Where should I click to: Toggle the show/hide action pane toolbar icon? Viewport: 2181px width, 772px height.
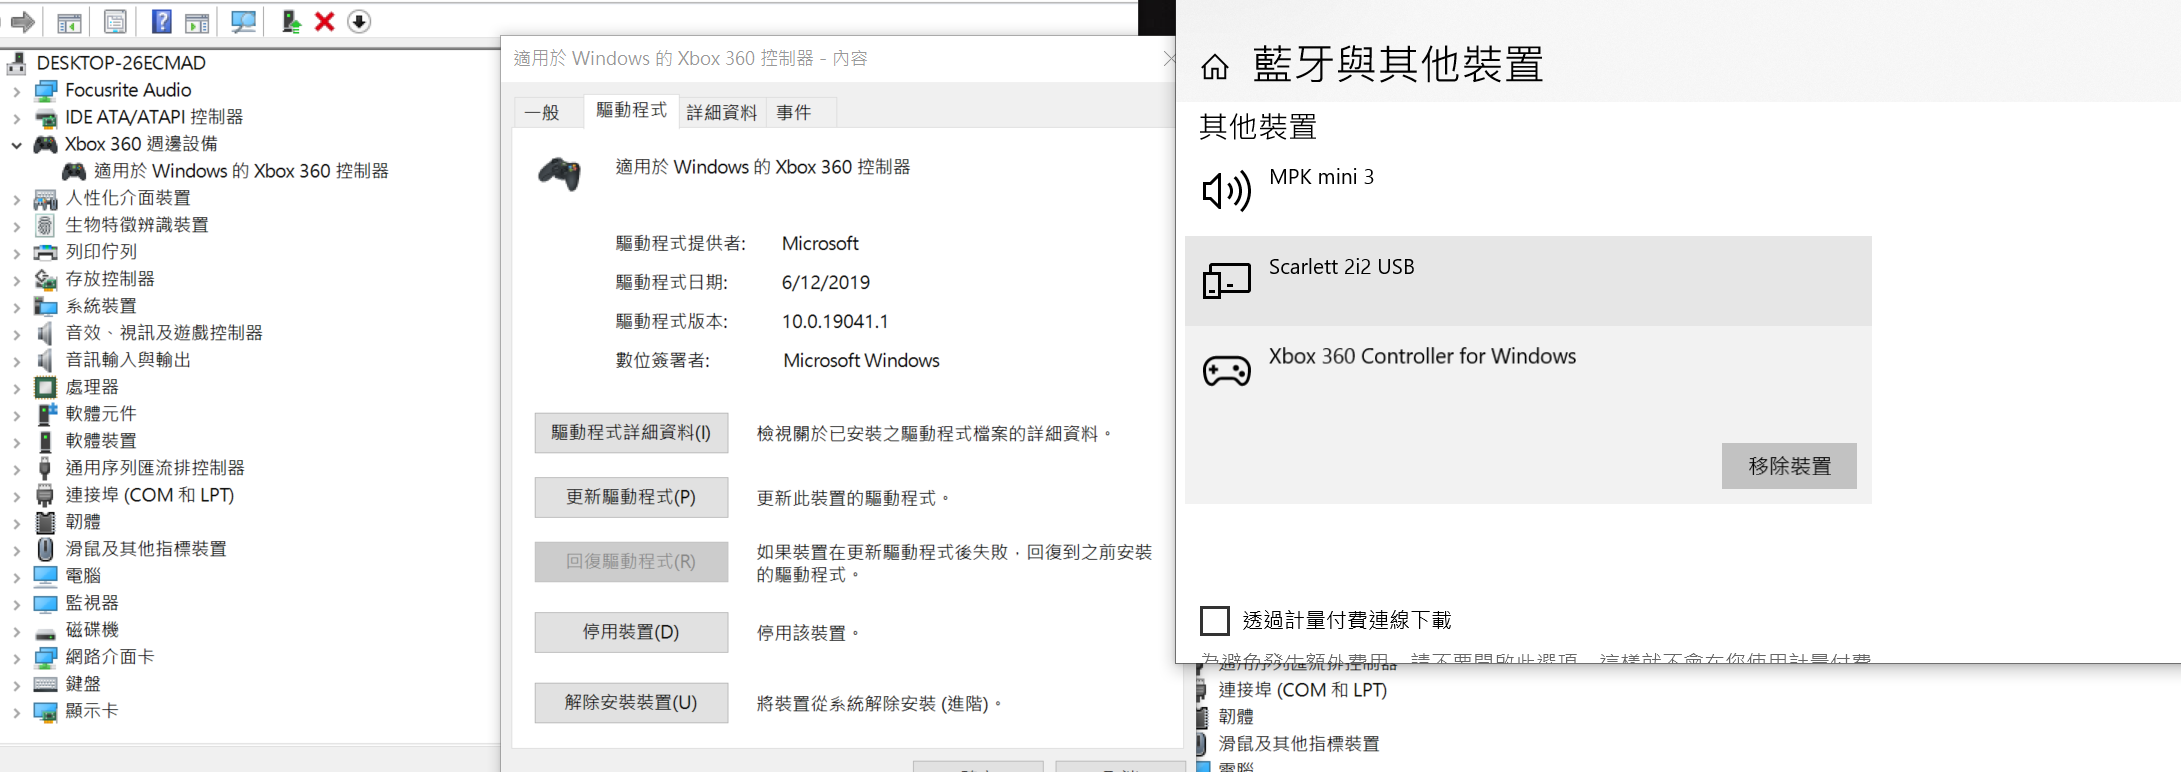point(198,22)
